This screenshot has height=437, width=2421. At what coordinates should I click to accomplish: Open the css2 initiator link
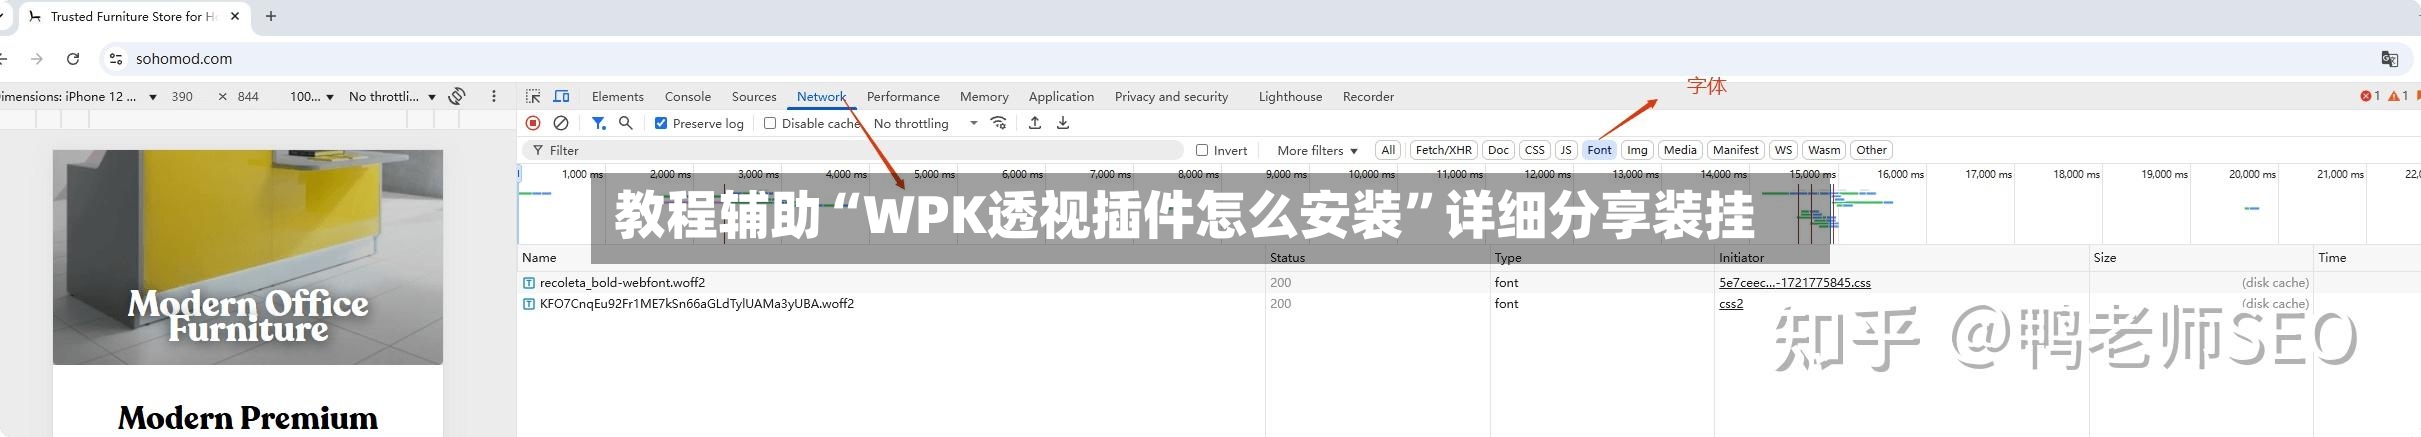(x=1730, y=304)
